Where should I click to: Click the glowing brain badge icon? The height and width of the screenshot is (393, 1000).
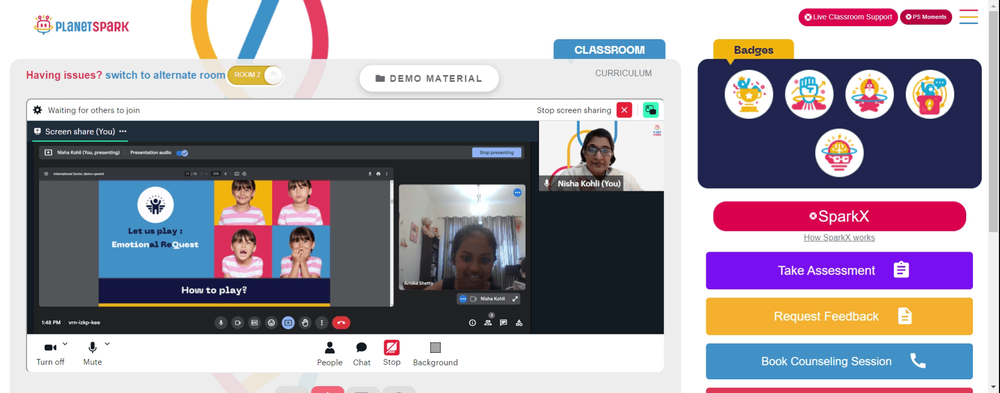(x=839, y=153)
